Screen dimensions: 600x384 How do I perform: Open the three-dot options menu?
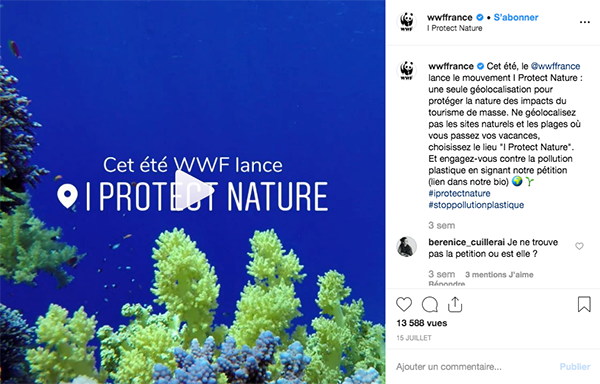point(584,22)
